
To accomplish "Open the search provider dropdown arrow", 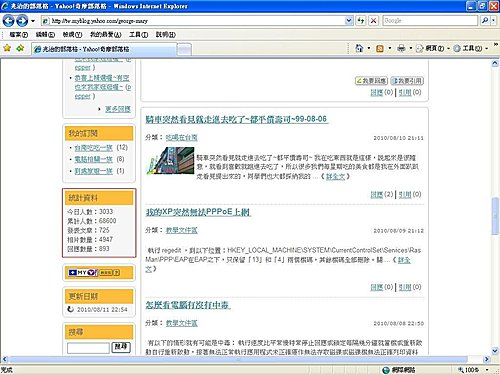I will [x=493, y=21].
